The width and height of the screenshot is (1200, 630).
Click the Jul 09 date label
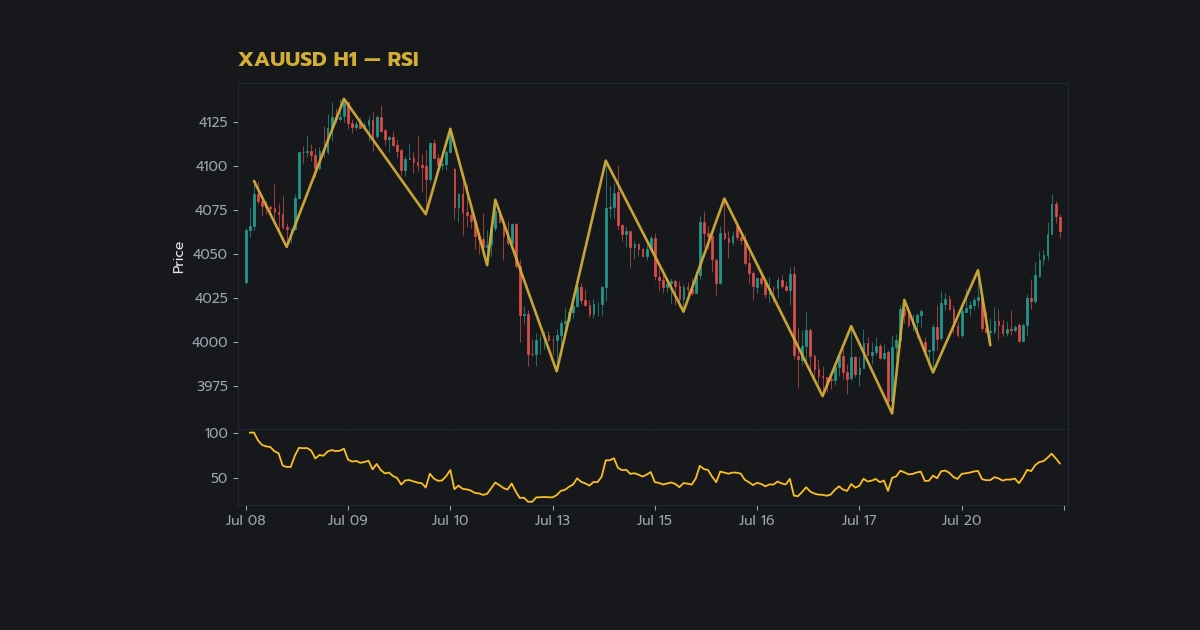[x=348, y=521]
